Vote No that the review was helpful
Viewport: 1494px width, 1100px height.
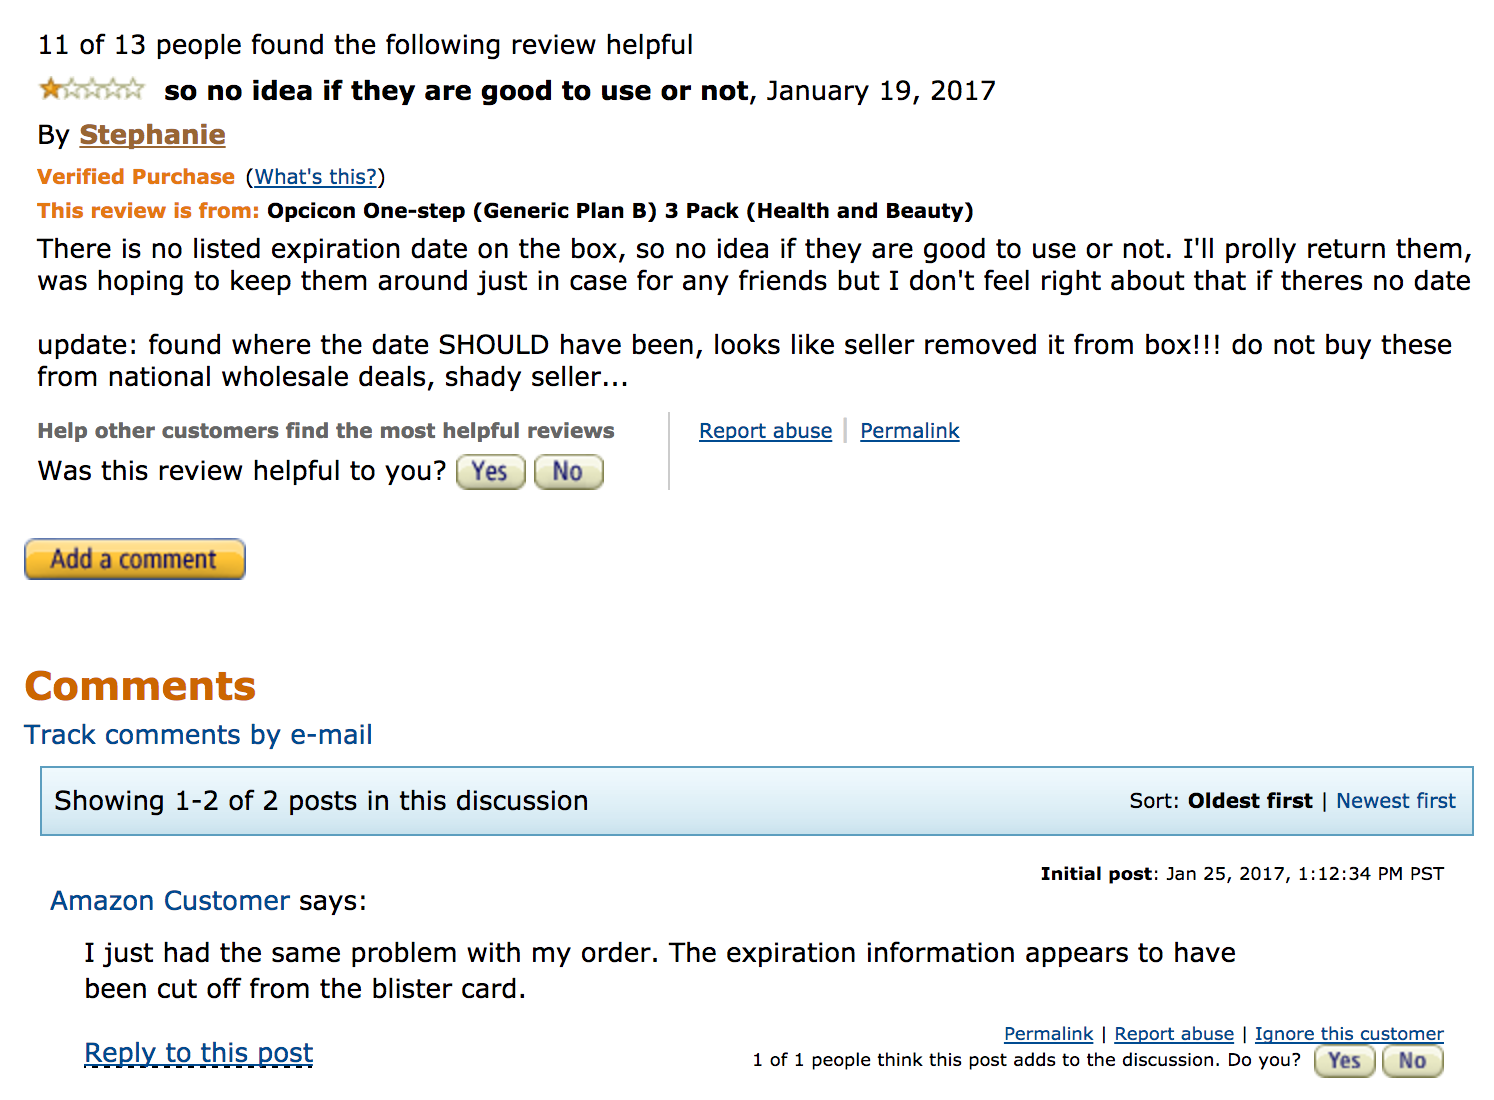[568, 472]
